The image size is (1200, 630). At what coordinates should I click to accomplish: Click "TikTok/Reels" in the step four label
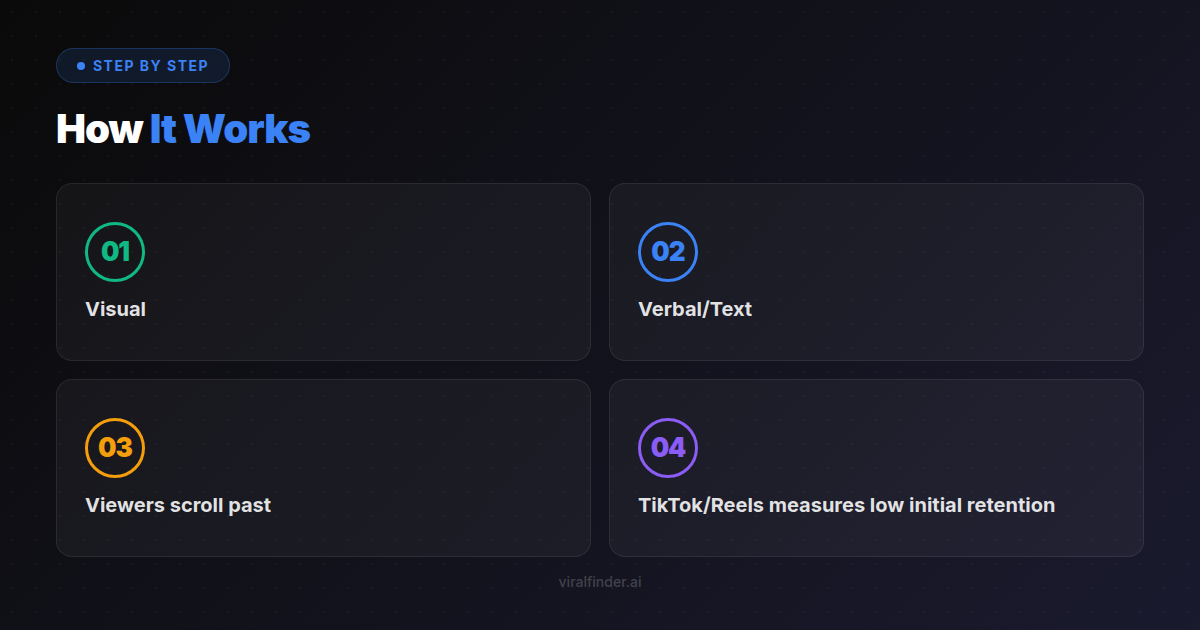click(x=696, y=505)
